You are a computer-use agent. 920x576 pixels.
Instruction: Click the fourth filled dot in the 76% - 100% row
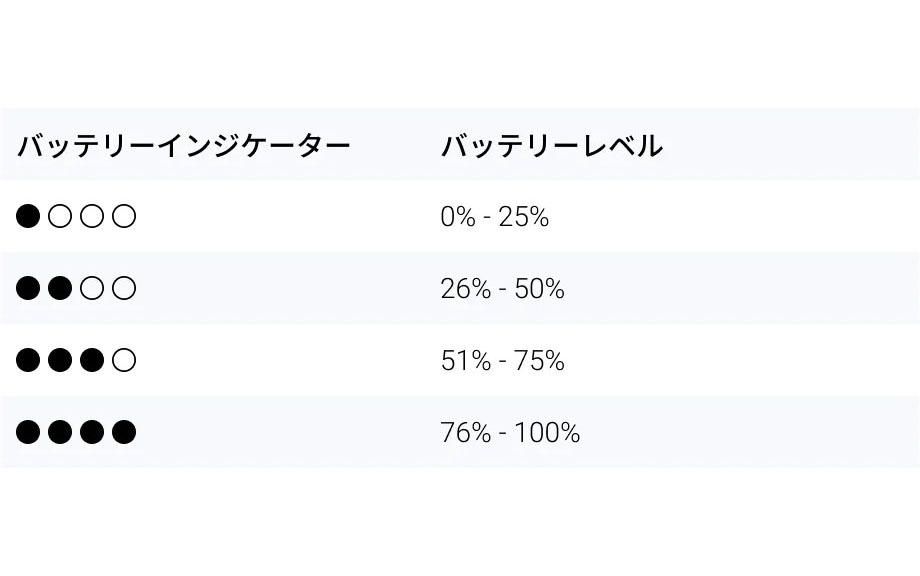coord(123,432)
